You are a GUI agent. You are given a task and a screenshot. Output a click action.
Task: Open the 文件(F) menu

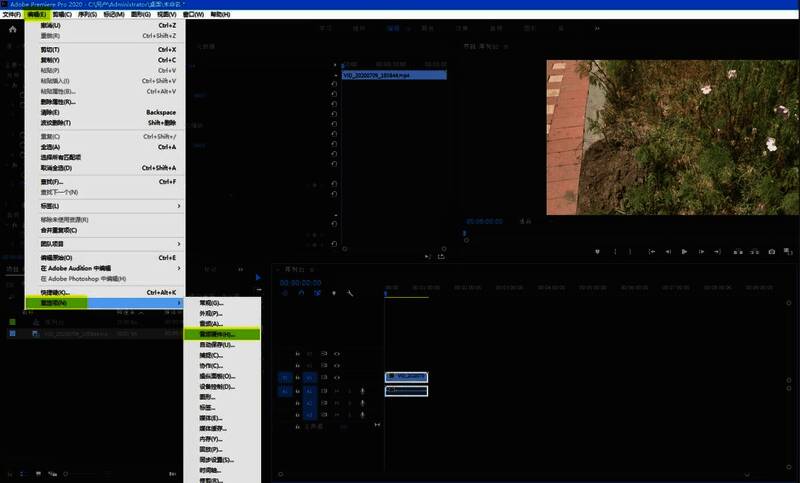click(11, 15)
